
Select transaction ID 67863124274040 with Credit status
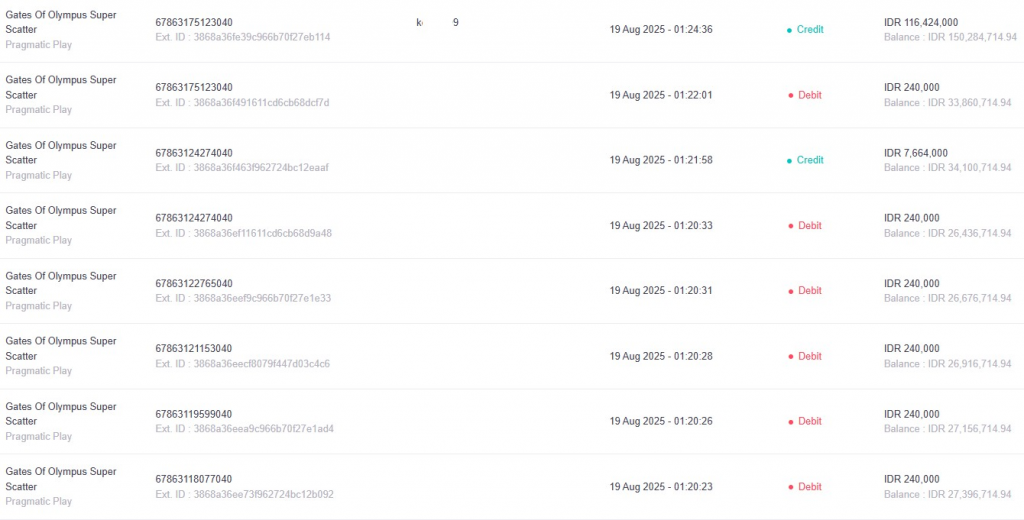[194, 153]
